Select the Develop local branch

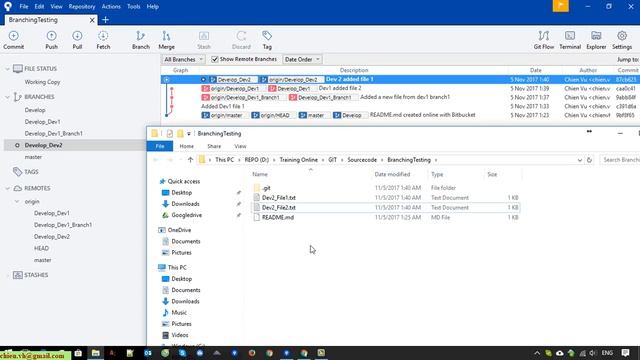[35, 110]
